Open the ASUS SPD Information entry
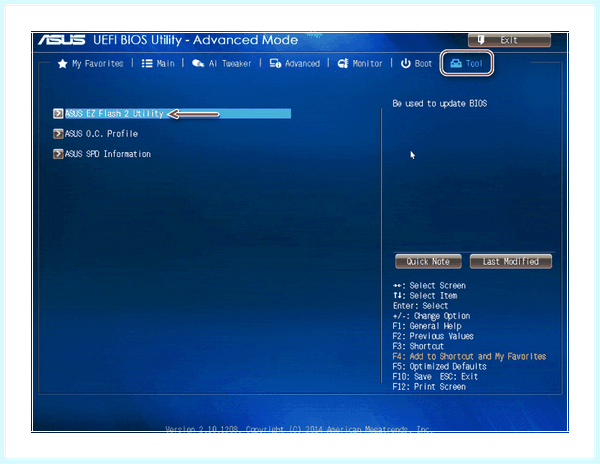600x464 pixels. (x=108, y=154)
